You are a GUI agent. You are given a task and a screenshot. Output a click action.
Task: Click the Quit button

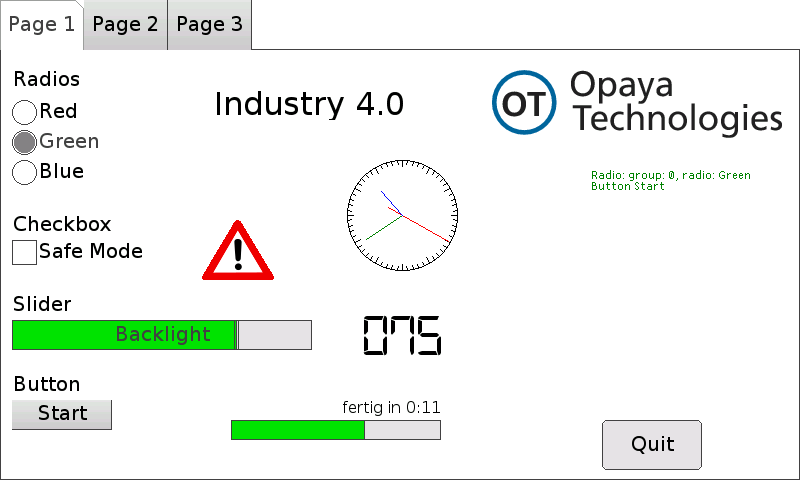tap(652, 445)
